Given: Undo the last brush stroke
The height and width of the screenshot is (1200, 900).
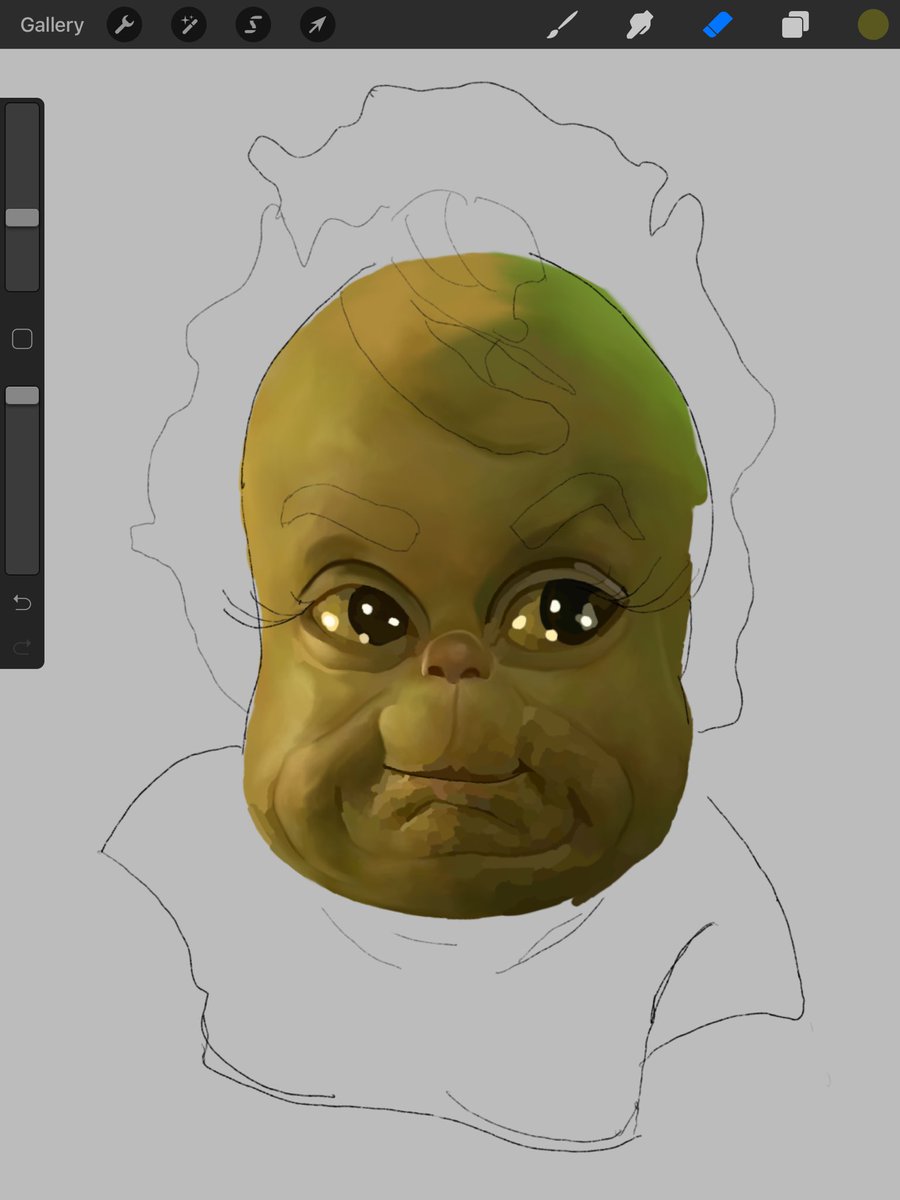Looking at the screenshot, I should [x=22, y=602].
